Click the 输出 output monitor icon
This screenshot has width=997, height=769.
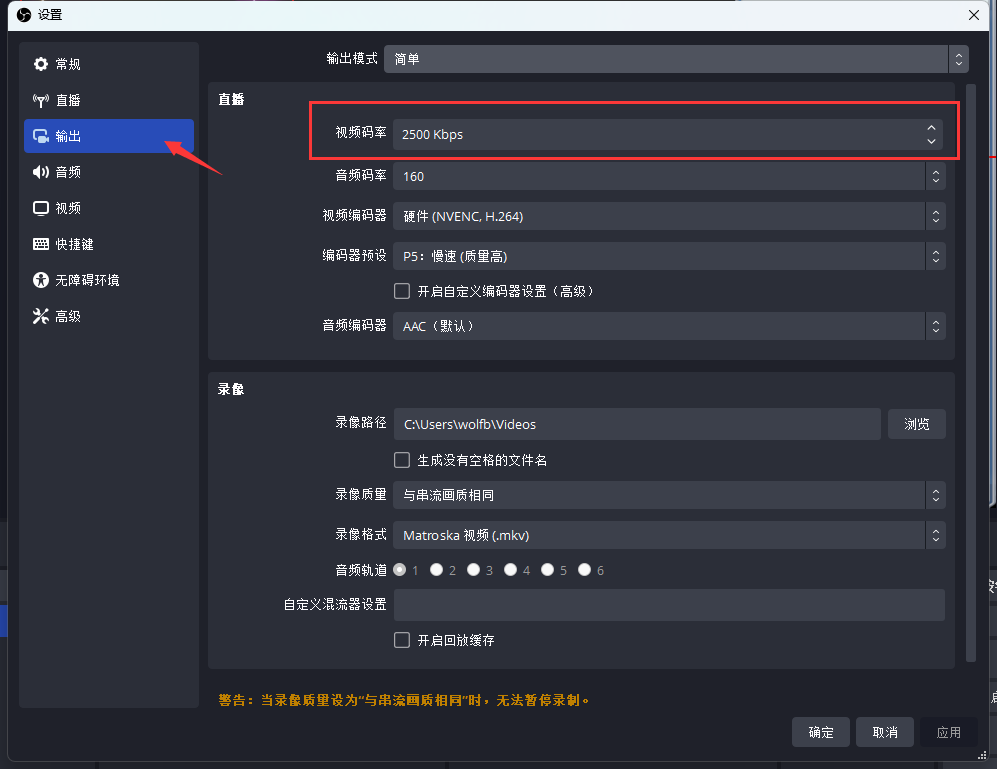coord(41,136)
